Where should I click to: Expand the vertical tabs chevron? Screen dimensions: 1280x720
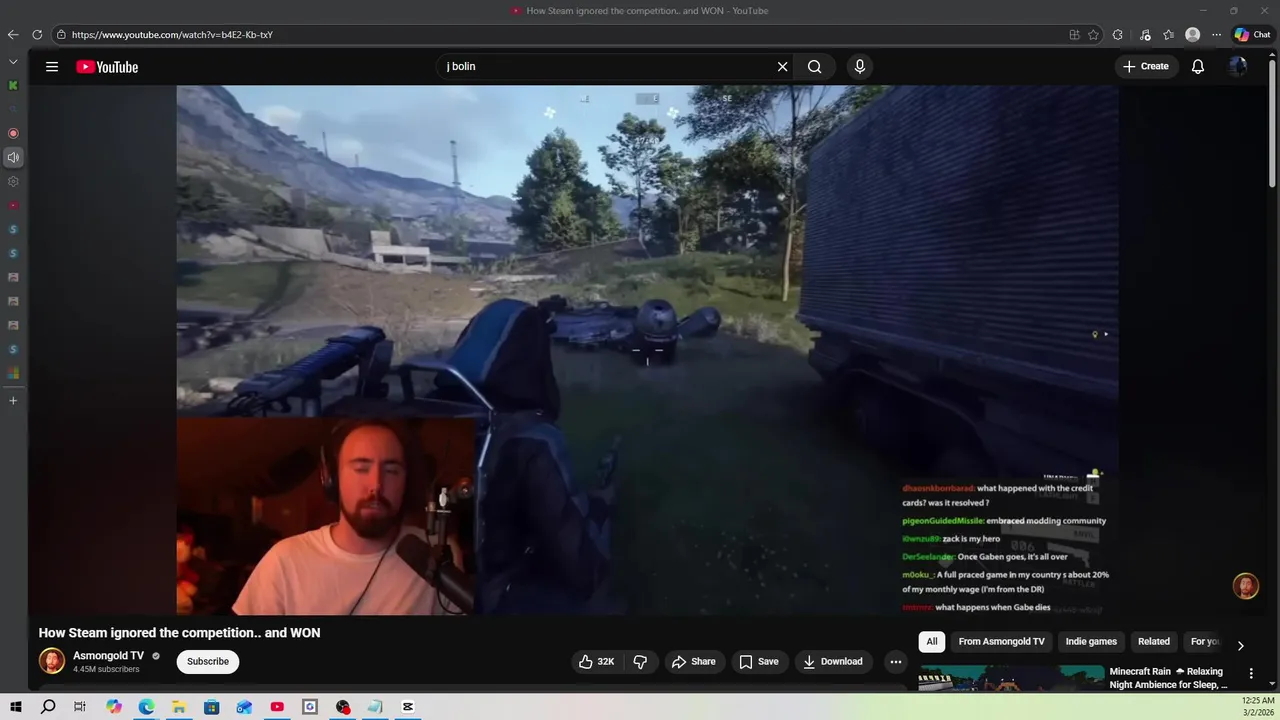[13, 61]
